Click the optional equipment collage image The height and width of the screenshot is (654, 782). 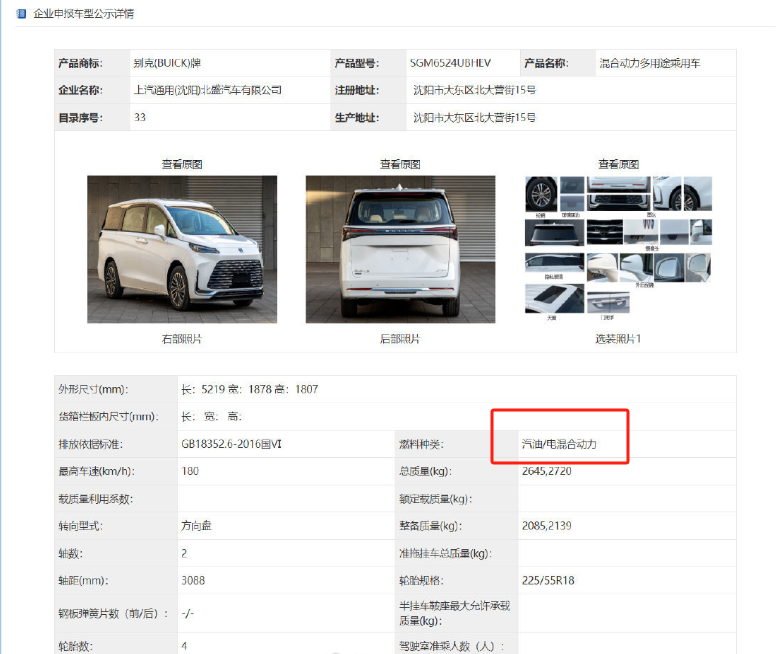click(x=618, y=248)
